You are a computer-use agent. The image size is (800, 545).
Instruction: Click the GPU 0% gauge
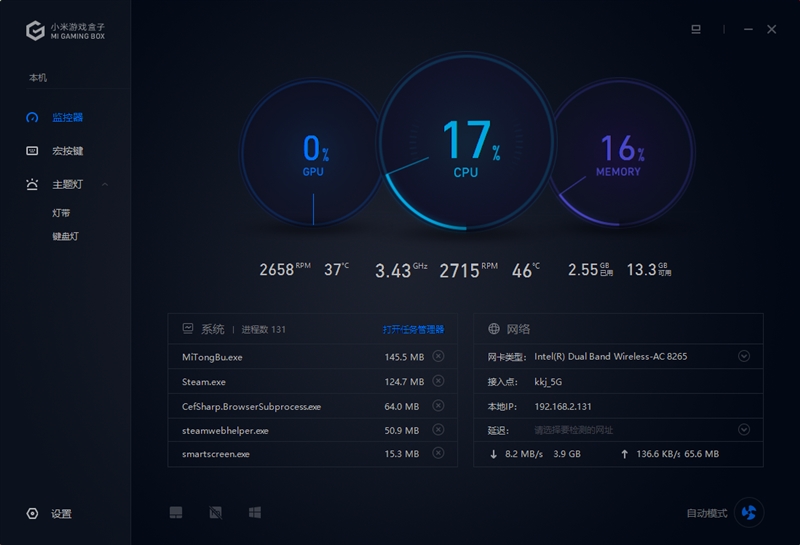pos(313,153)
